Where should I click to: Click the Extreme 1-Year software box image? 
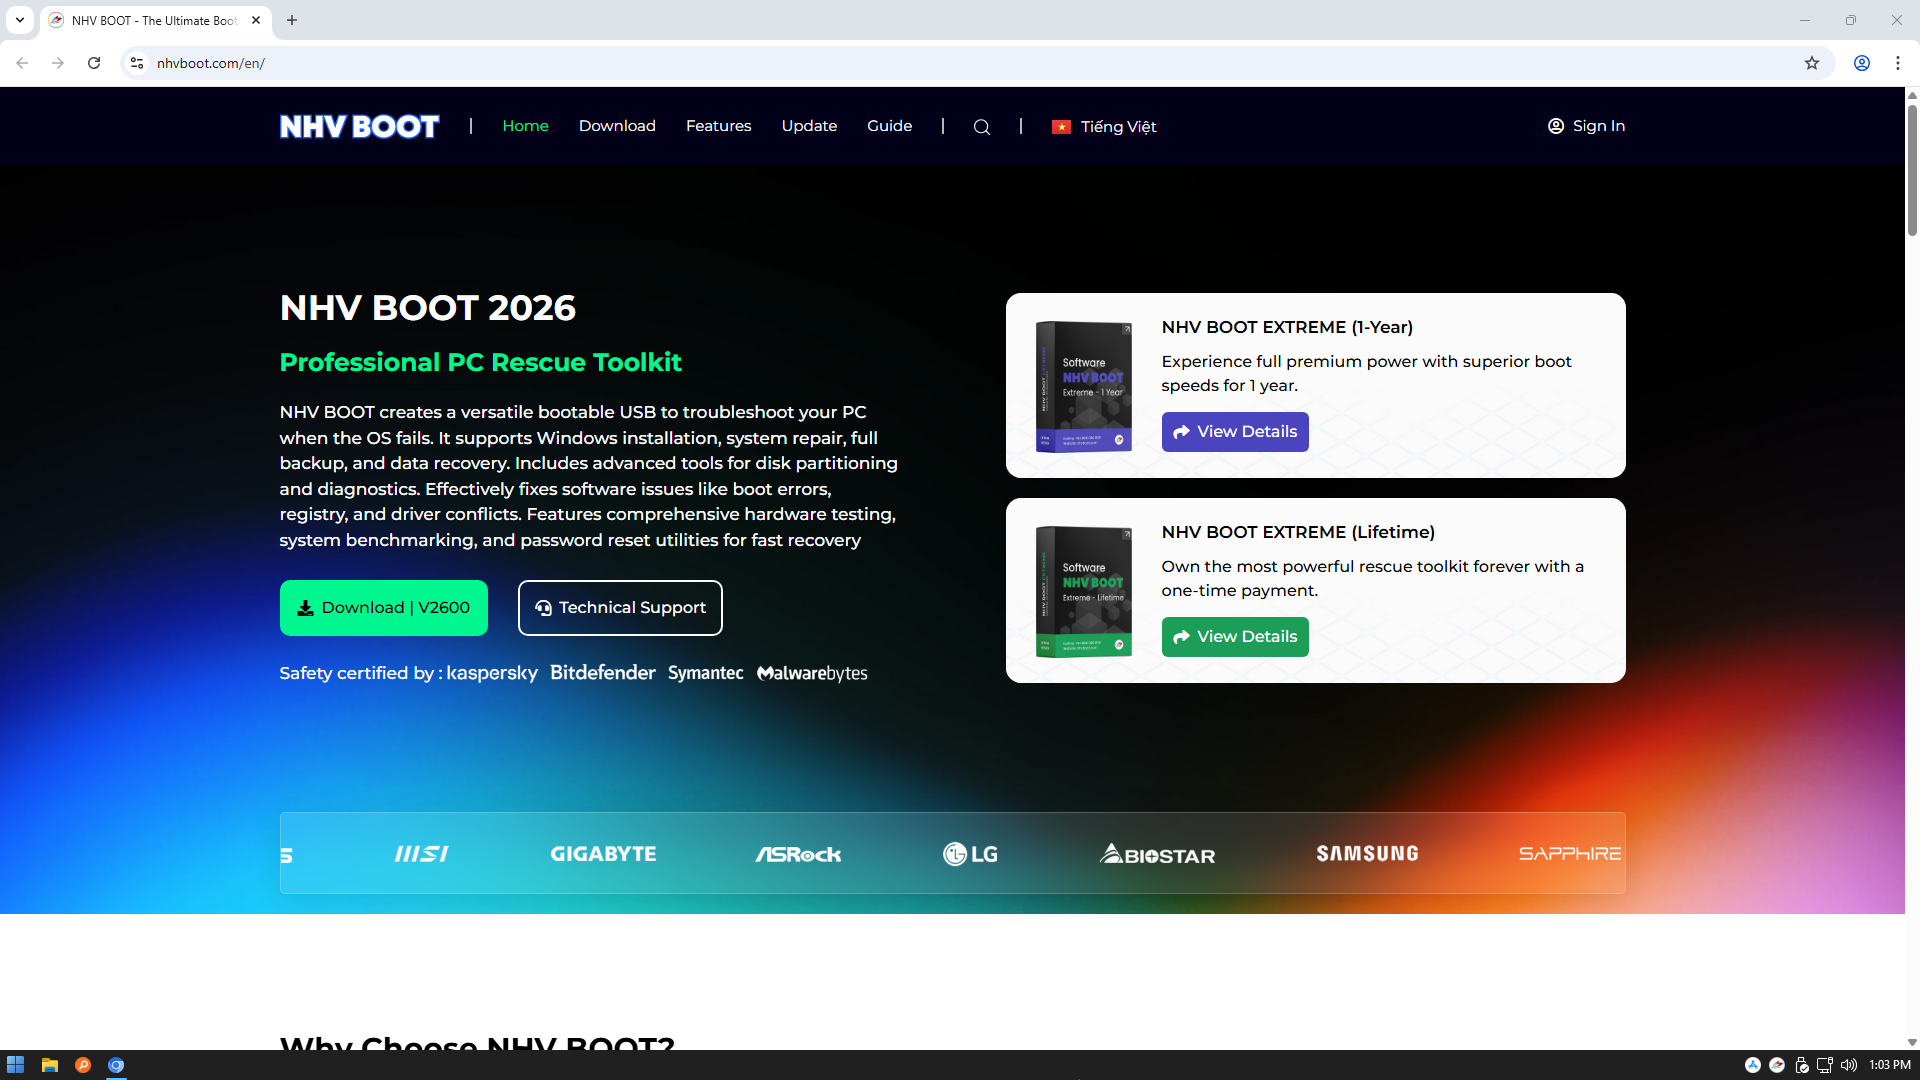pos(1084,386)
